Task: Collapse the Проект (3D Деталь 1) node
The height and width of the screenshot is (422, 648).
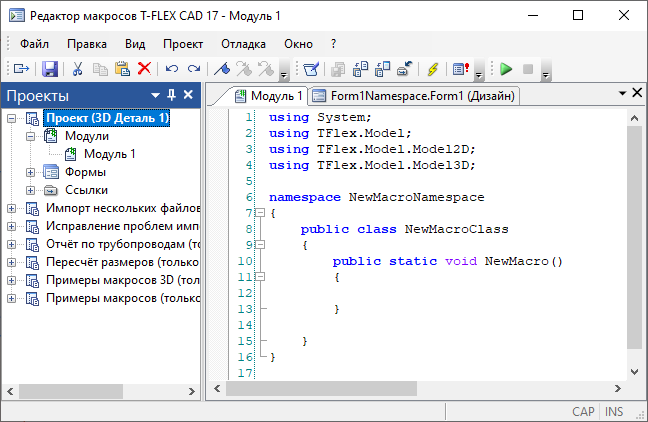Action: (11, 119)
